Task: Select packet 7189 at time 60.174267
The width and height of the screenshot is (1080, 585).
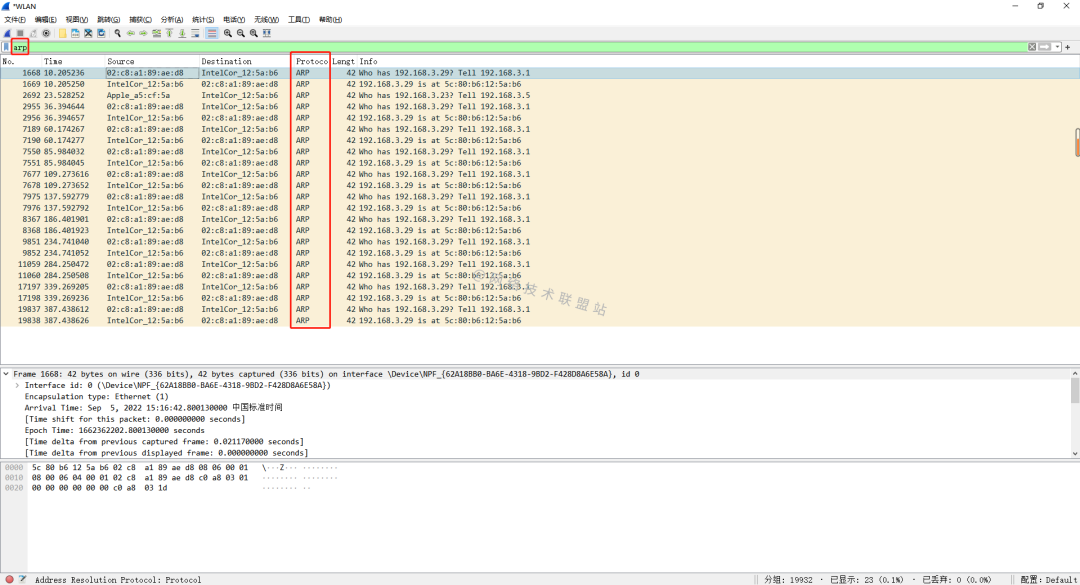Action: pyautogui.click(x=537, y=129)
